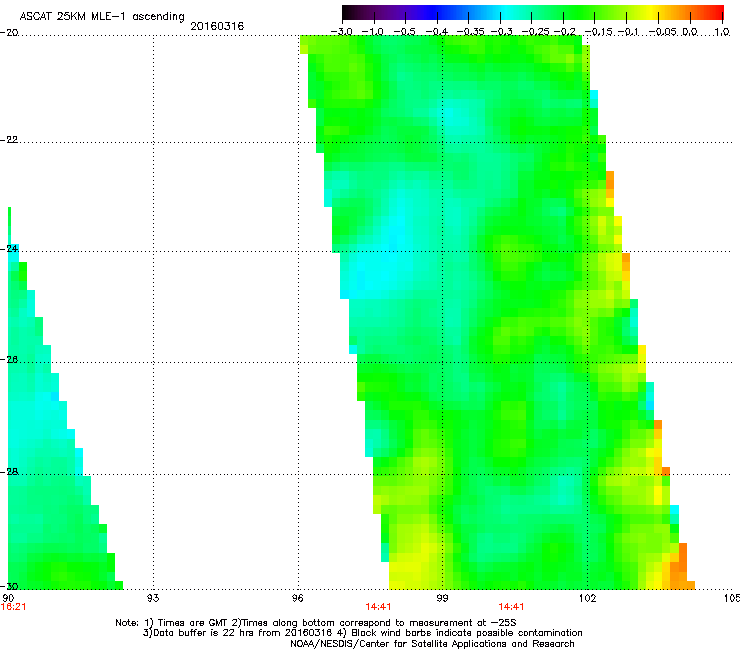This screenshot has height=650, width=740.
Task: Click the -28 latitude axis label
Action: 9,471
